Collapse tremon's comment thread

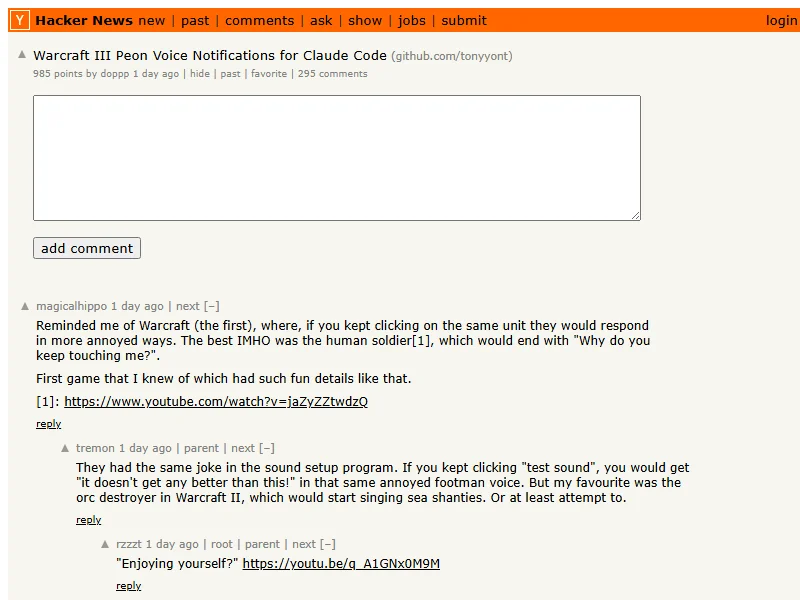pyautogui.click(x=267, y=448)
